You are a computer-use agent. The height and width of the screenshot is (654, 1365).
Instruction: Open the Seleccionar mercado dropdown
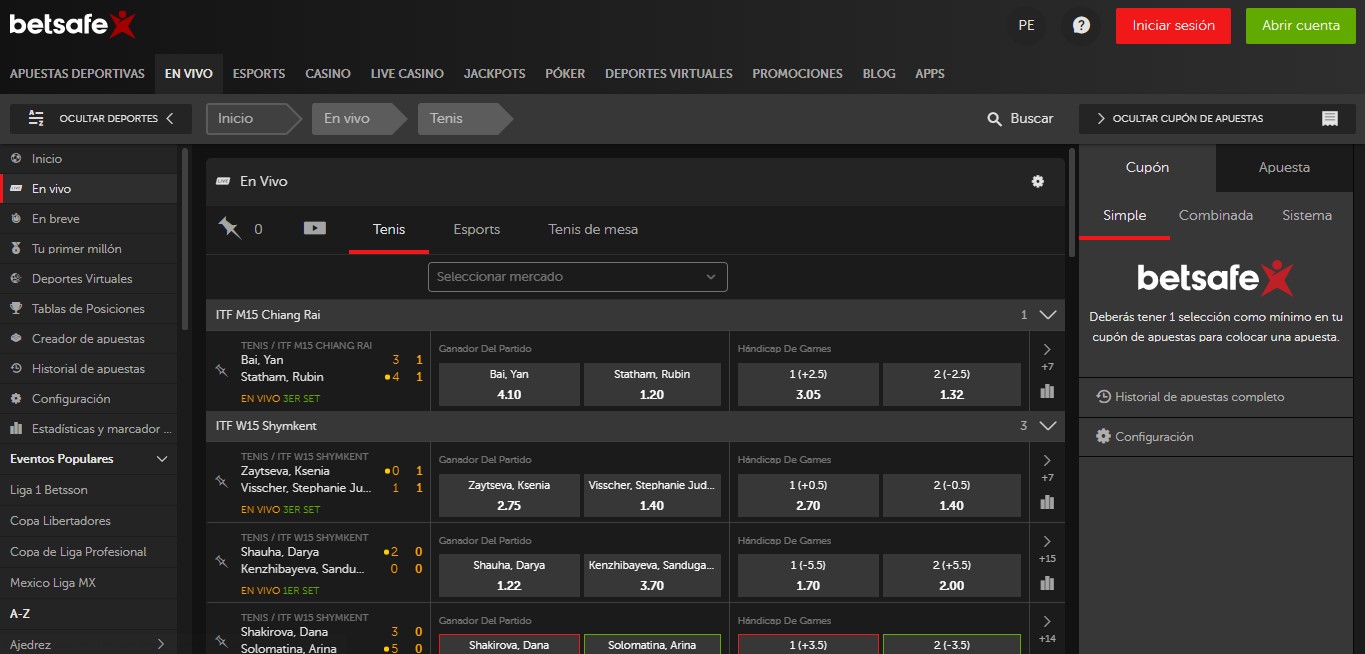[577, 277]
